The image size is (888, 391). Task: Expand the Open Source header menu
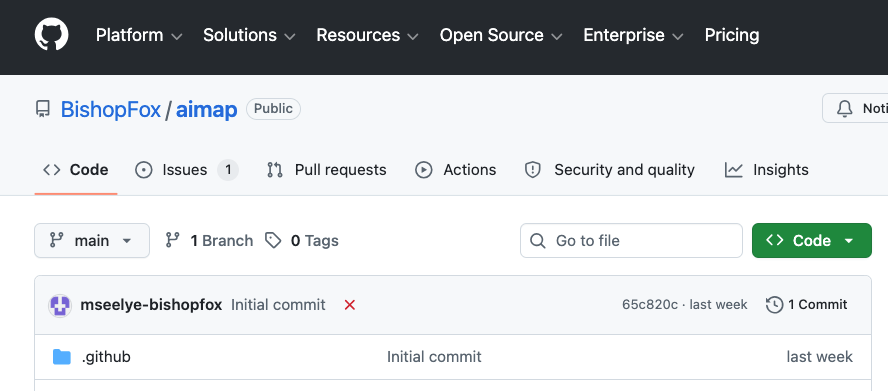click(501, 35)
